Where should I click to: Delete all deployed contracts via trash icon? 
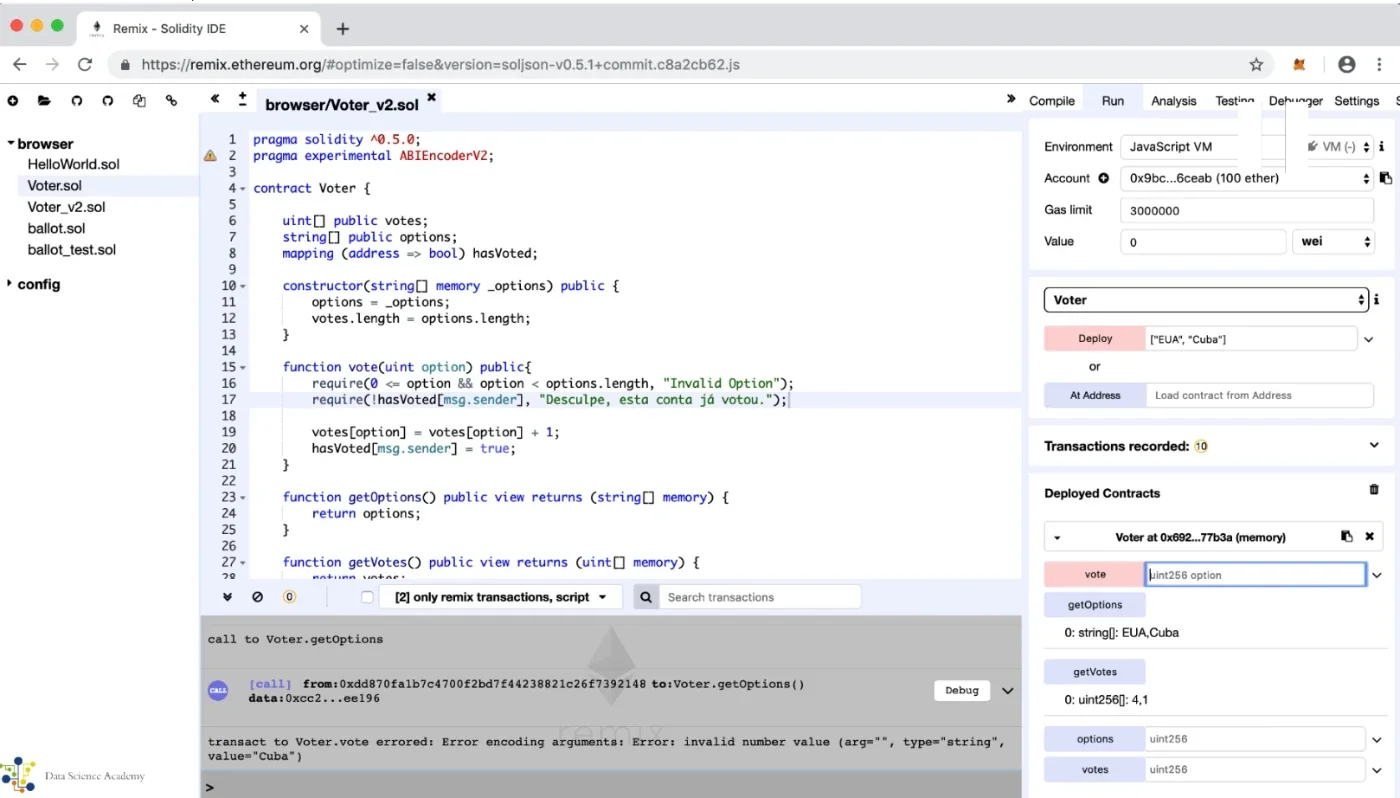[1374, 490]
